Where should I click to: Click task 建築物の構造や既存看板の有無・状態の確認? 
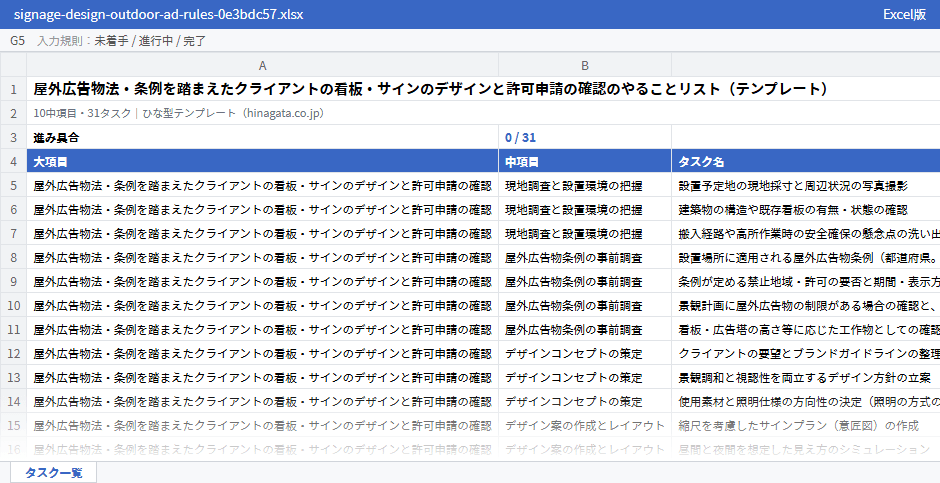806,209
